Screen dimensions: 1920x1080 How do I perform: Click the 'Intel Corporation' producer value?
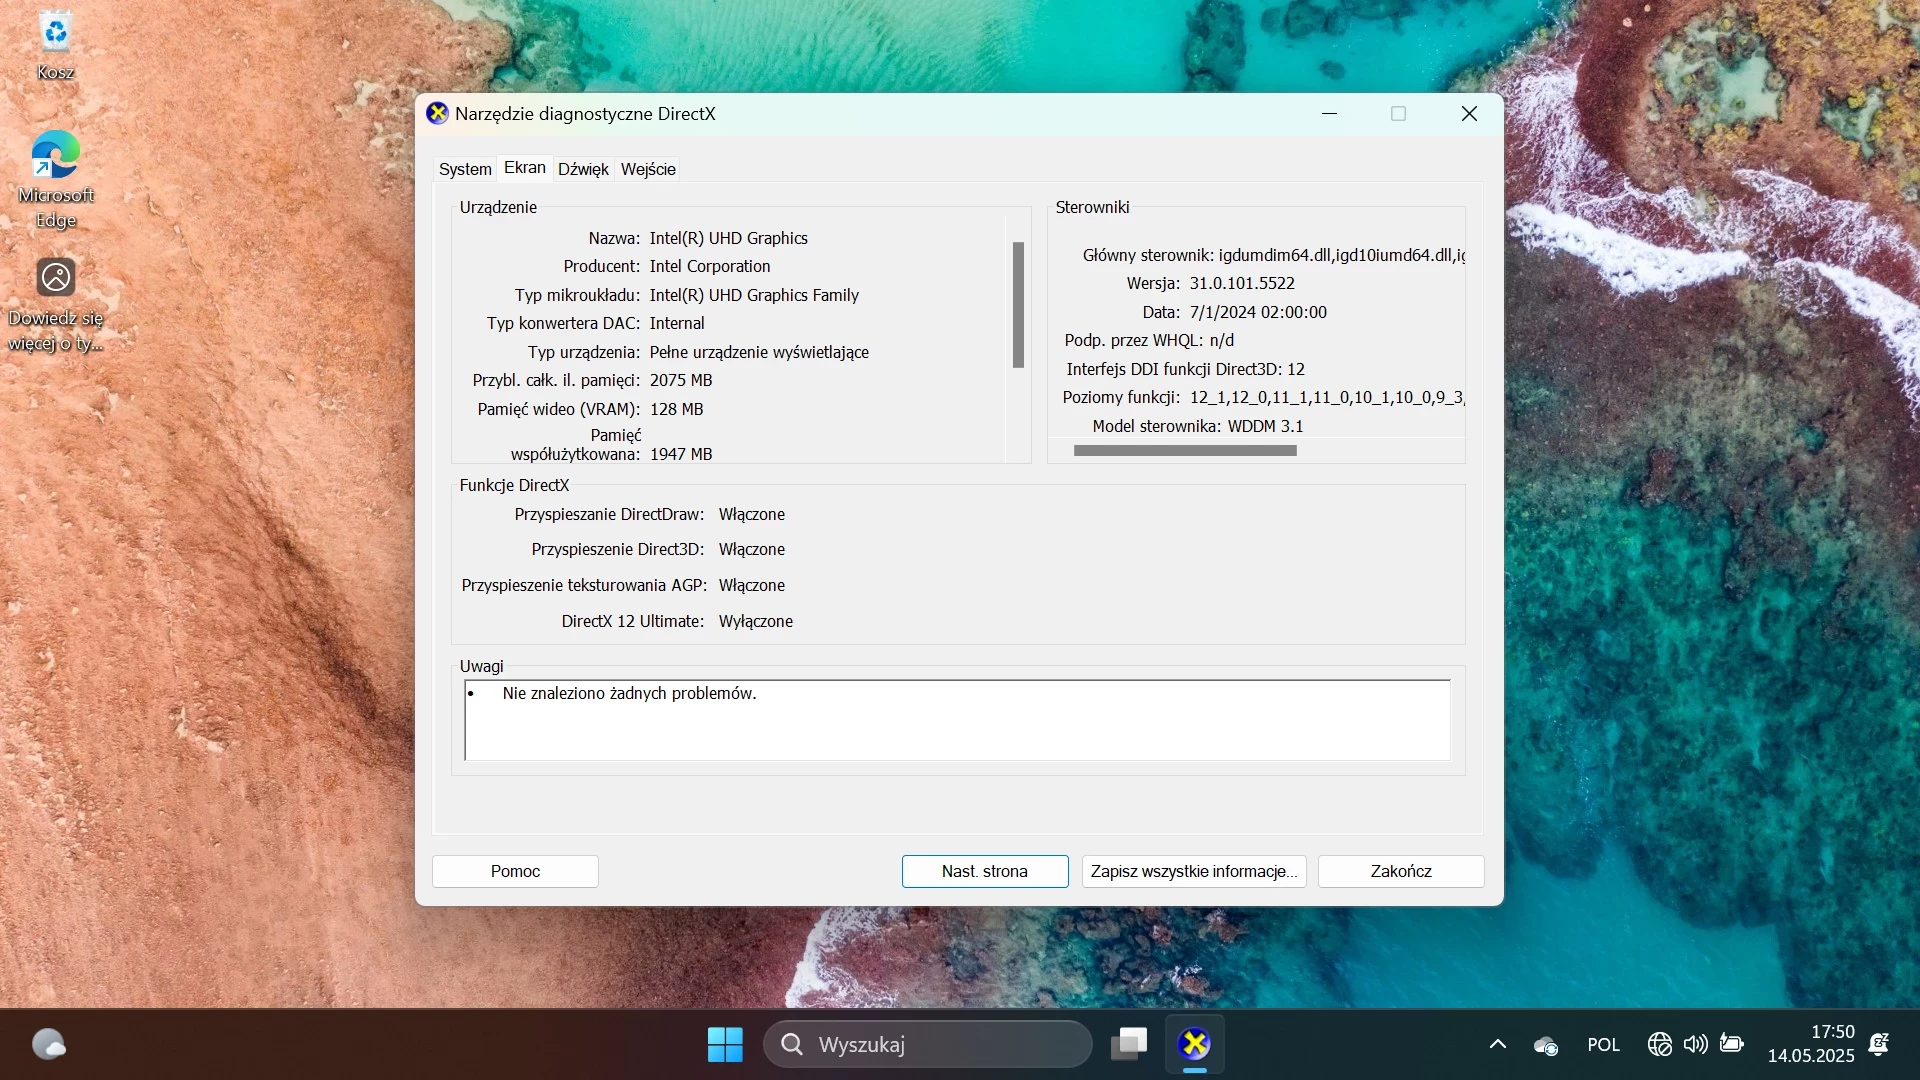tap(710, 266)
